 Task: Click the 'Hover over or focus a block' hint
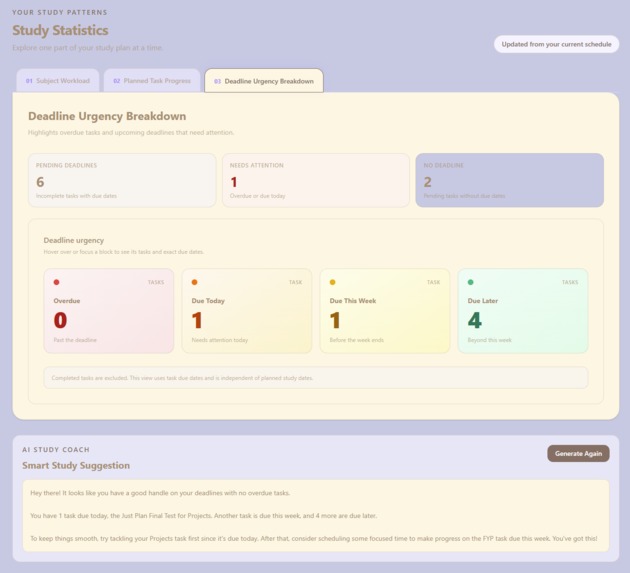pos(124,252)
